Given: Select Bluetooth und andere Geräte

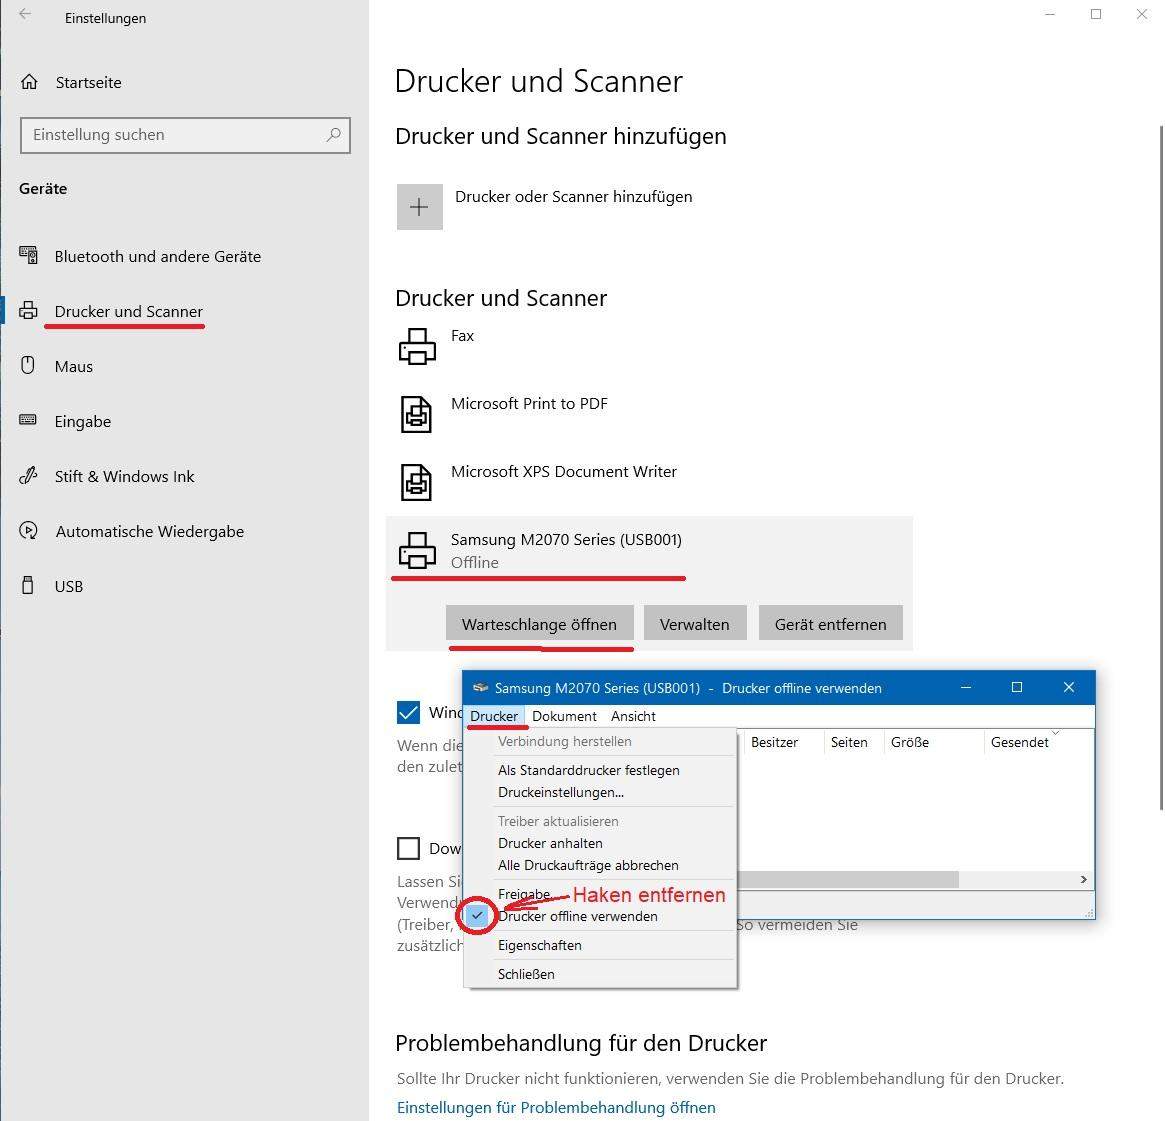Looking at the screenshot, I should [x=158, y=256].
